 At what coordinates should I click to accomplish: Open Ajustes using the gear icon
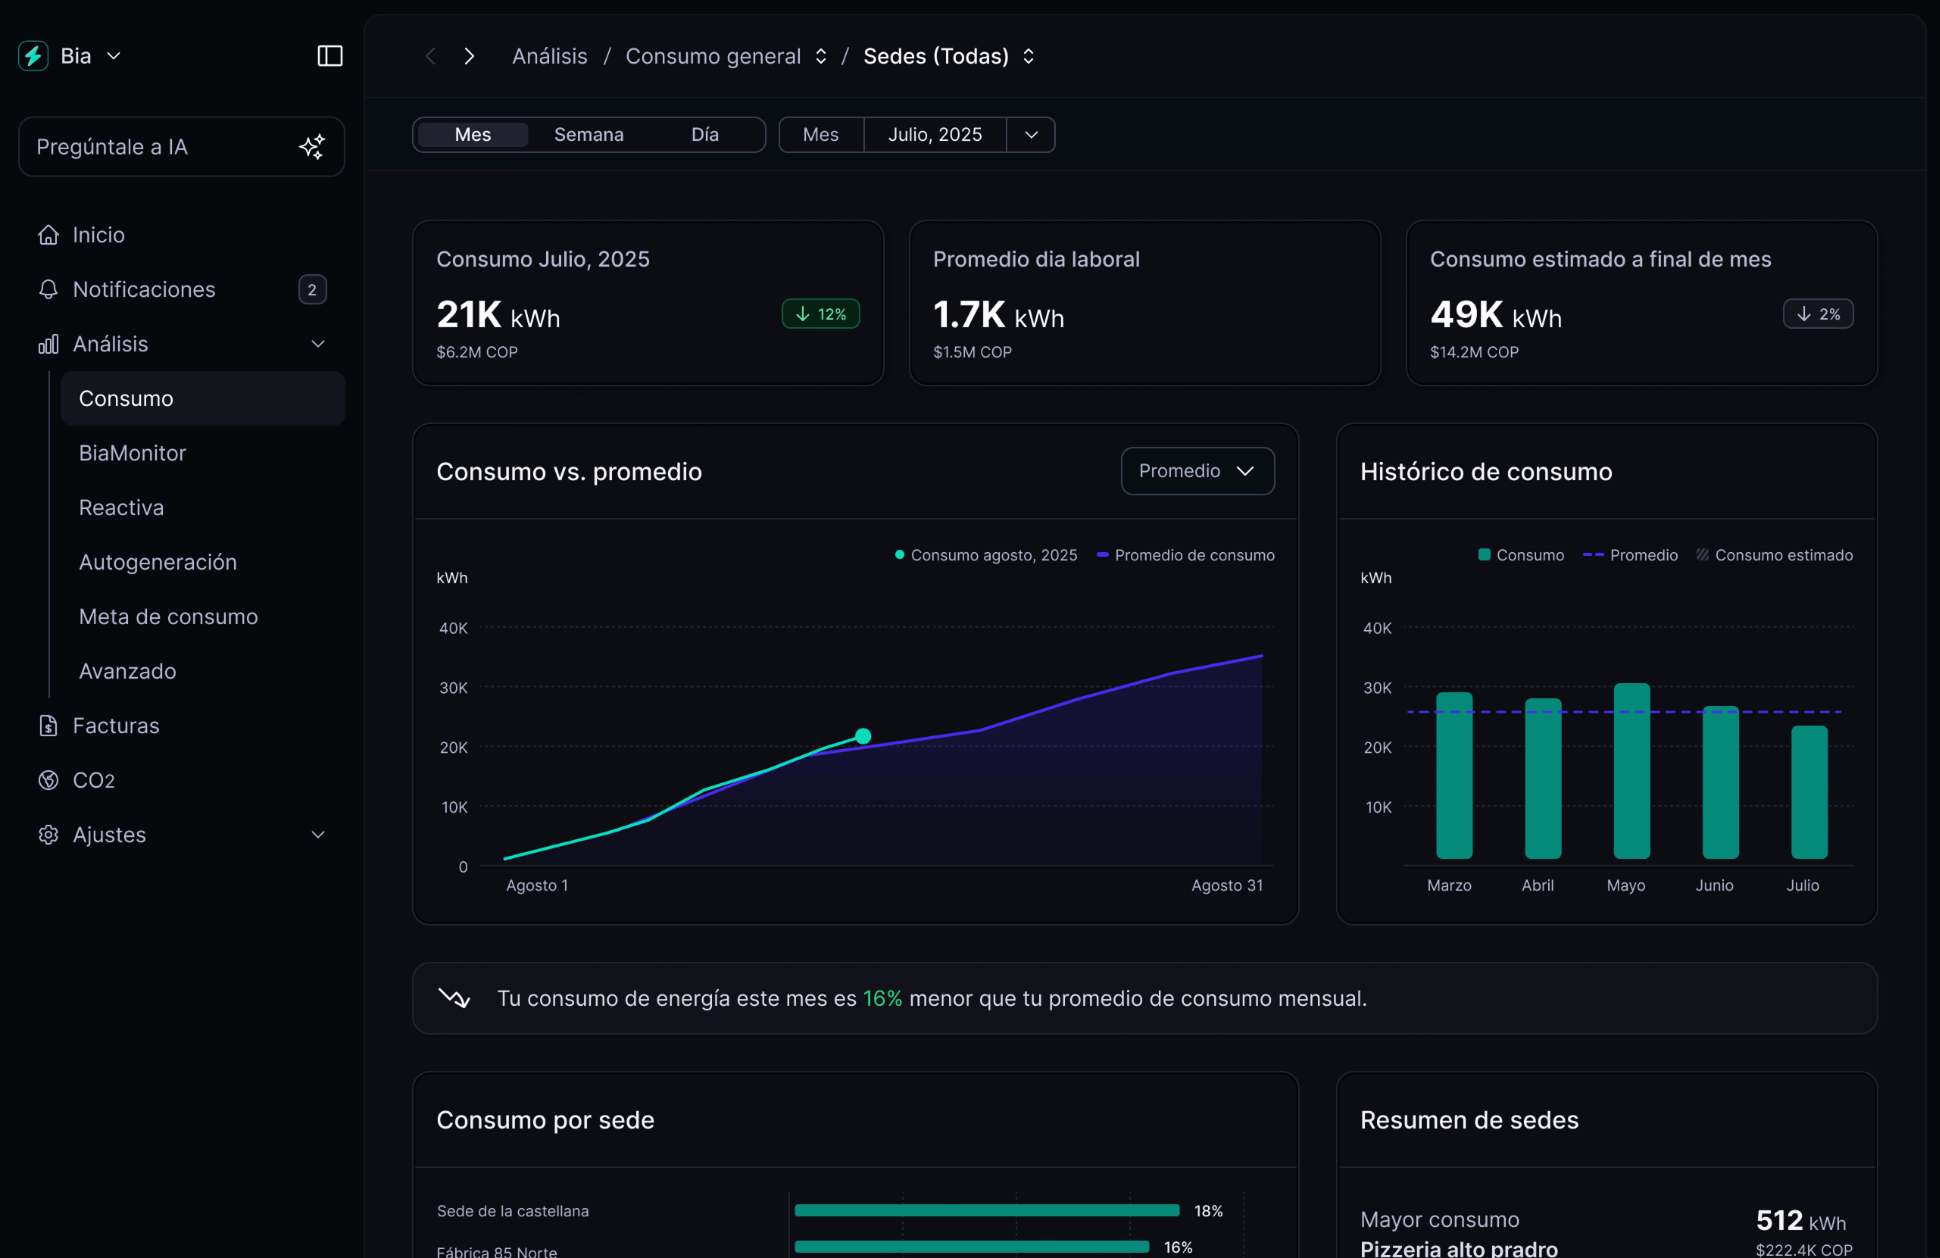tap(48, 834)
